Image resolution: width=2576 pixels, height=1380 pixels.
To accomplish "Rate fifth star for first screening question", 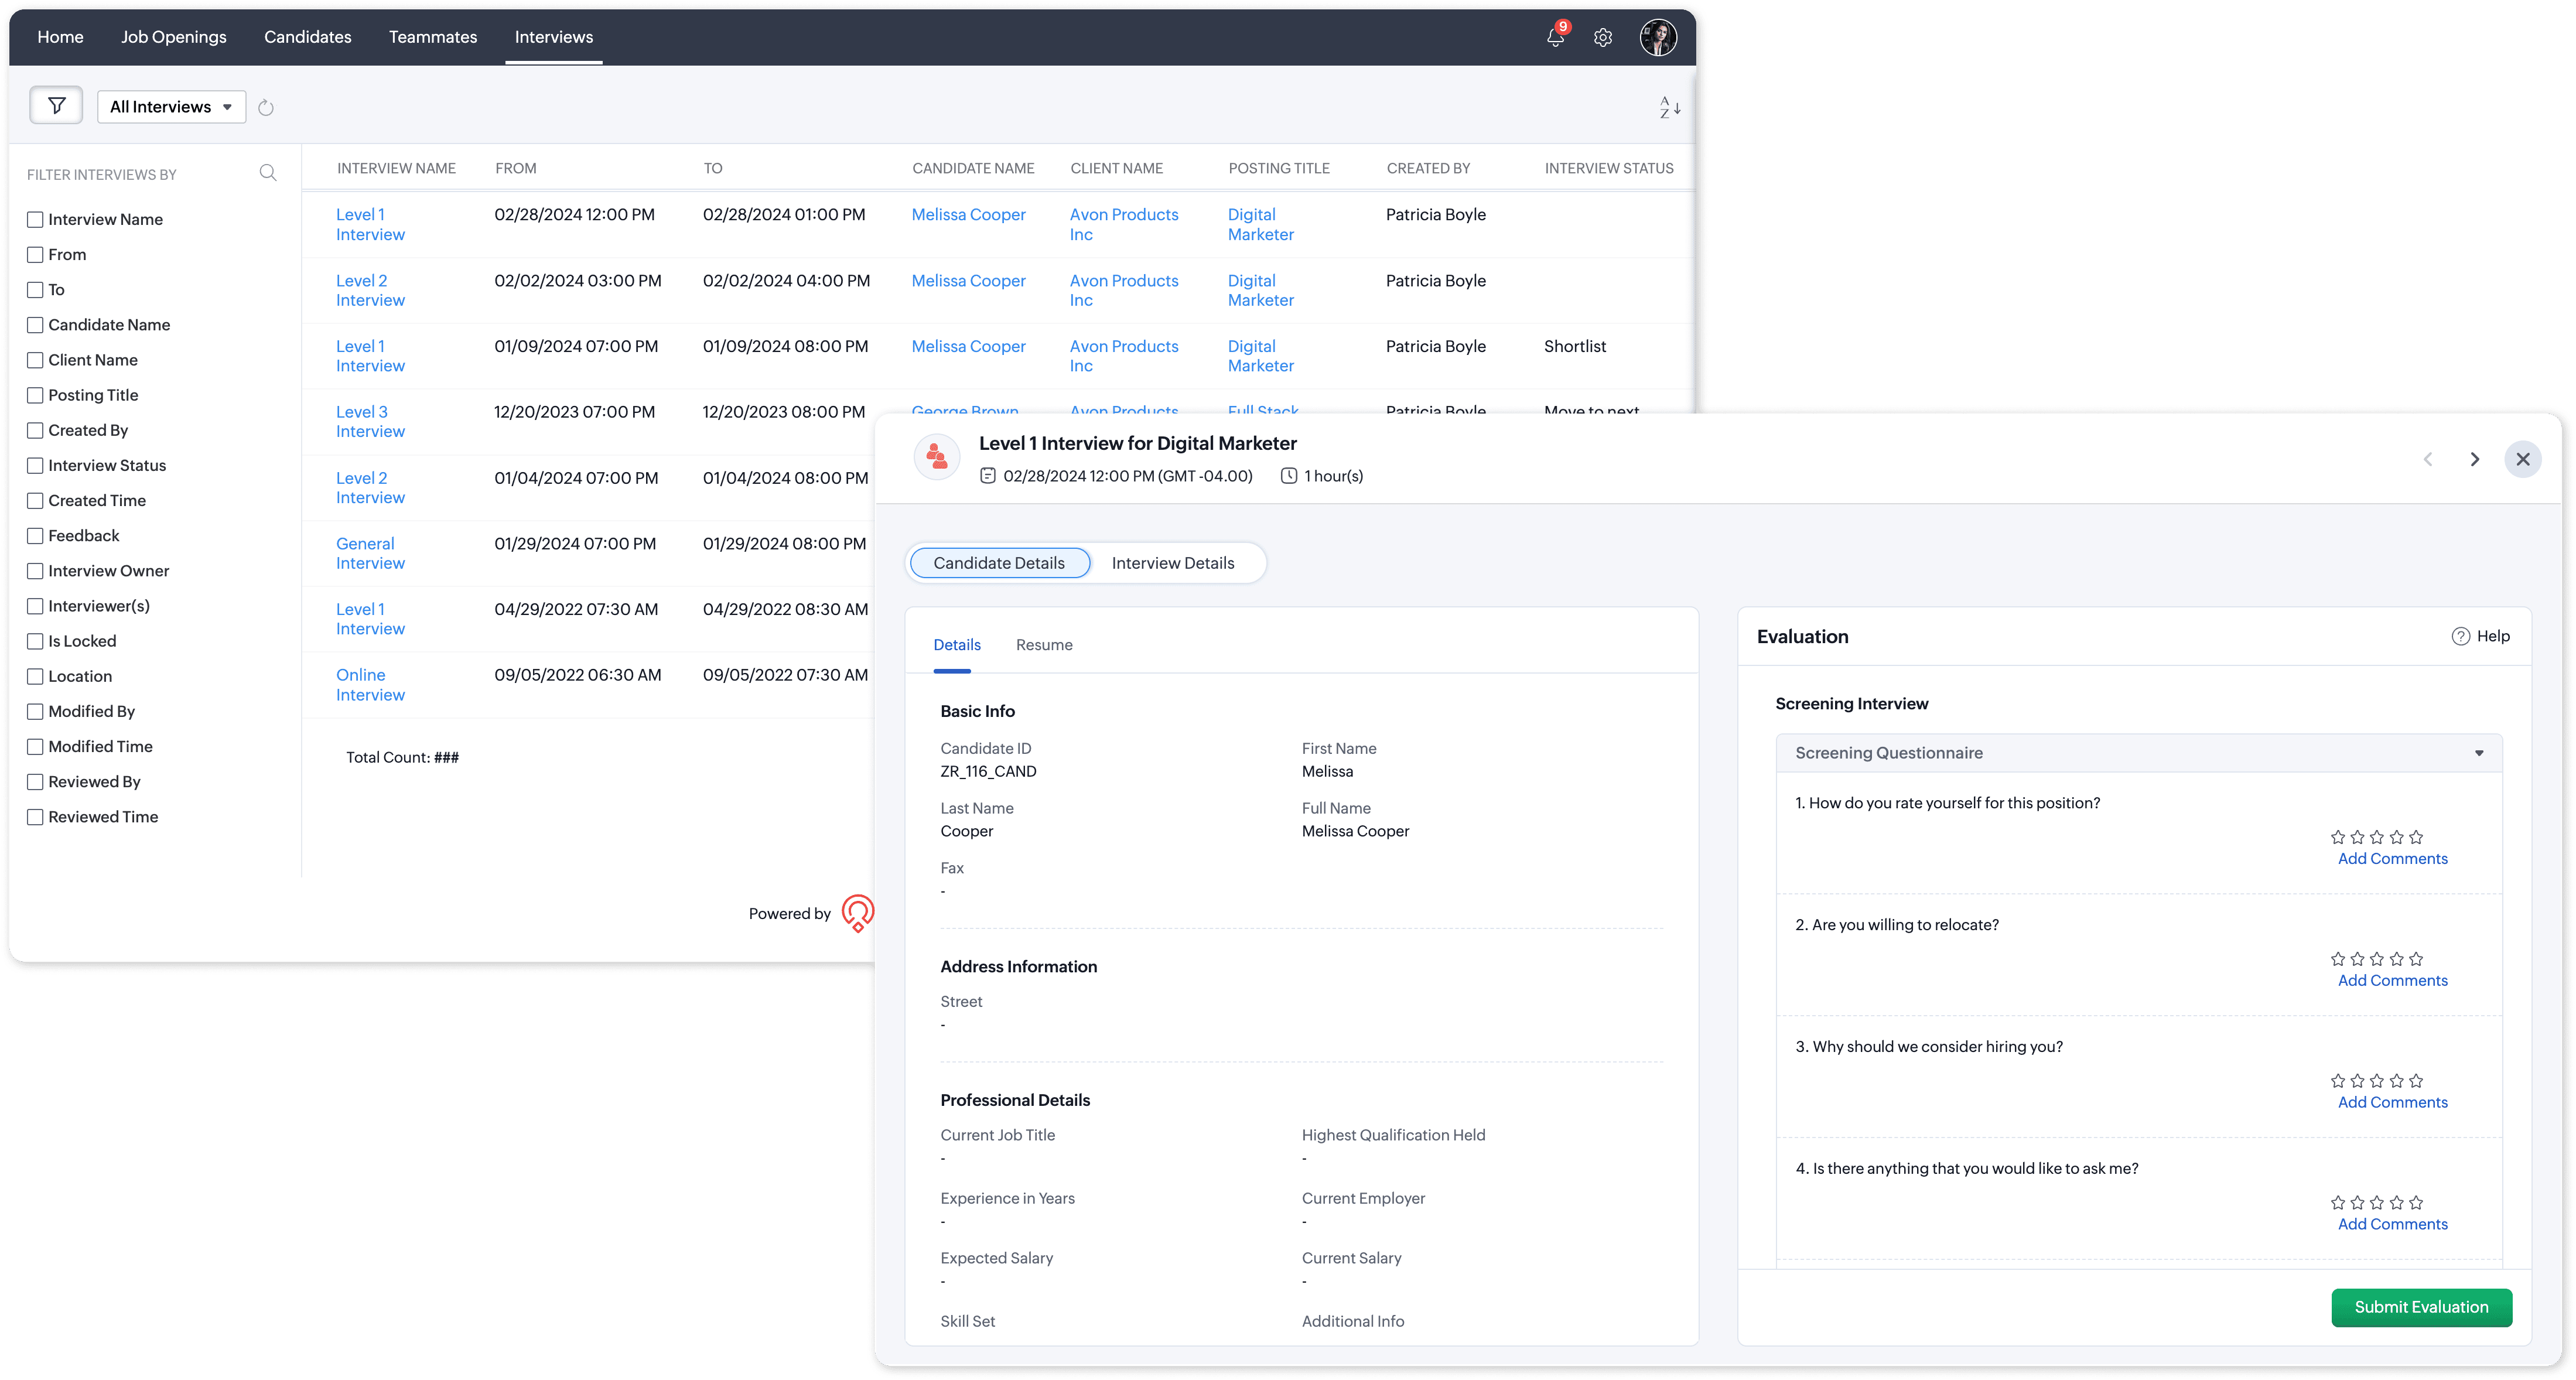I will (2417, 837).
